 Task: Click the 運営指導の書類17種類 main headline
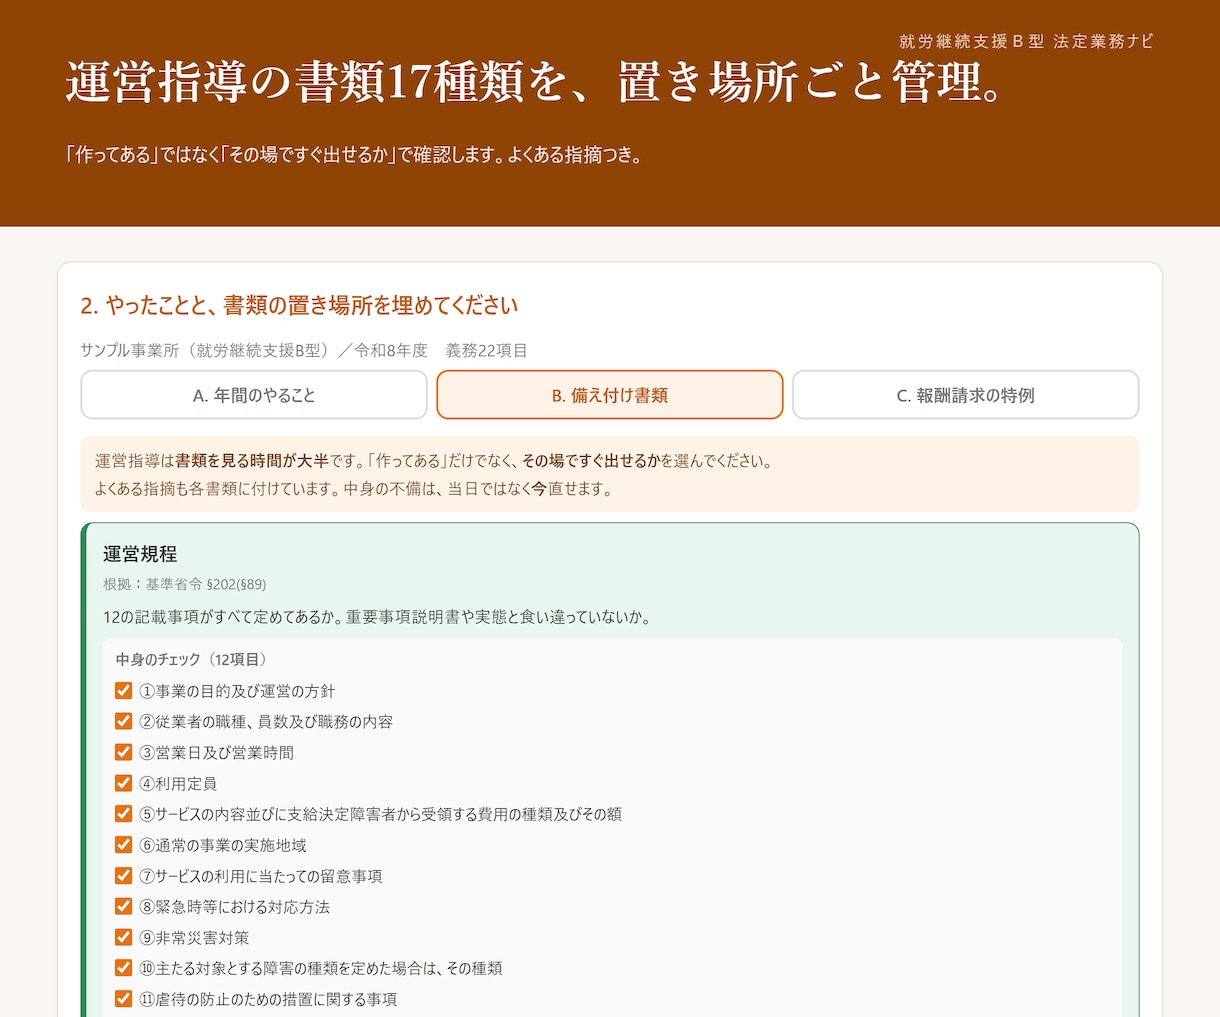535,82
